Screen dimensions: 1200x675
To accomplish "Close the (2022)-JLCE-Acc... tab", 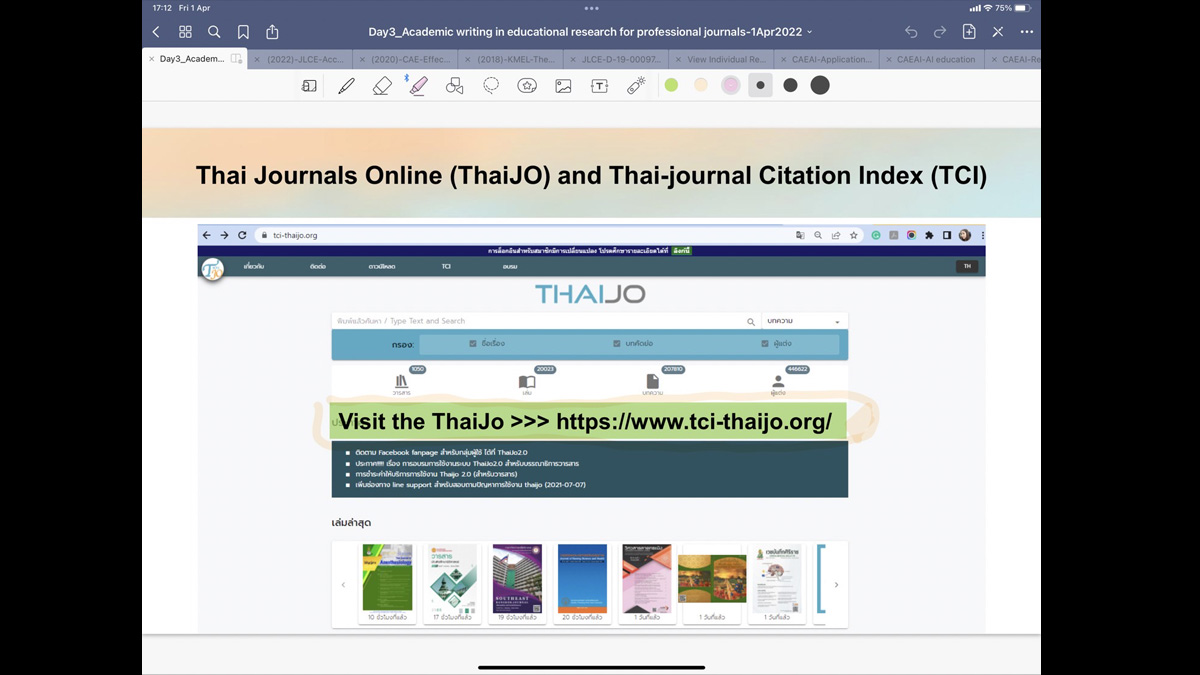I will 257,59.
